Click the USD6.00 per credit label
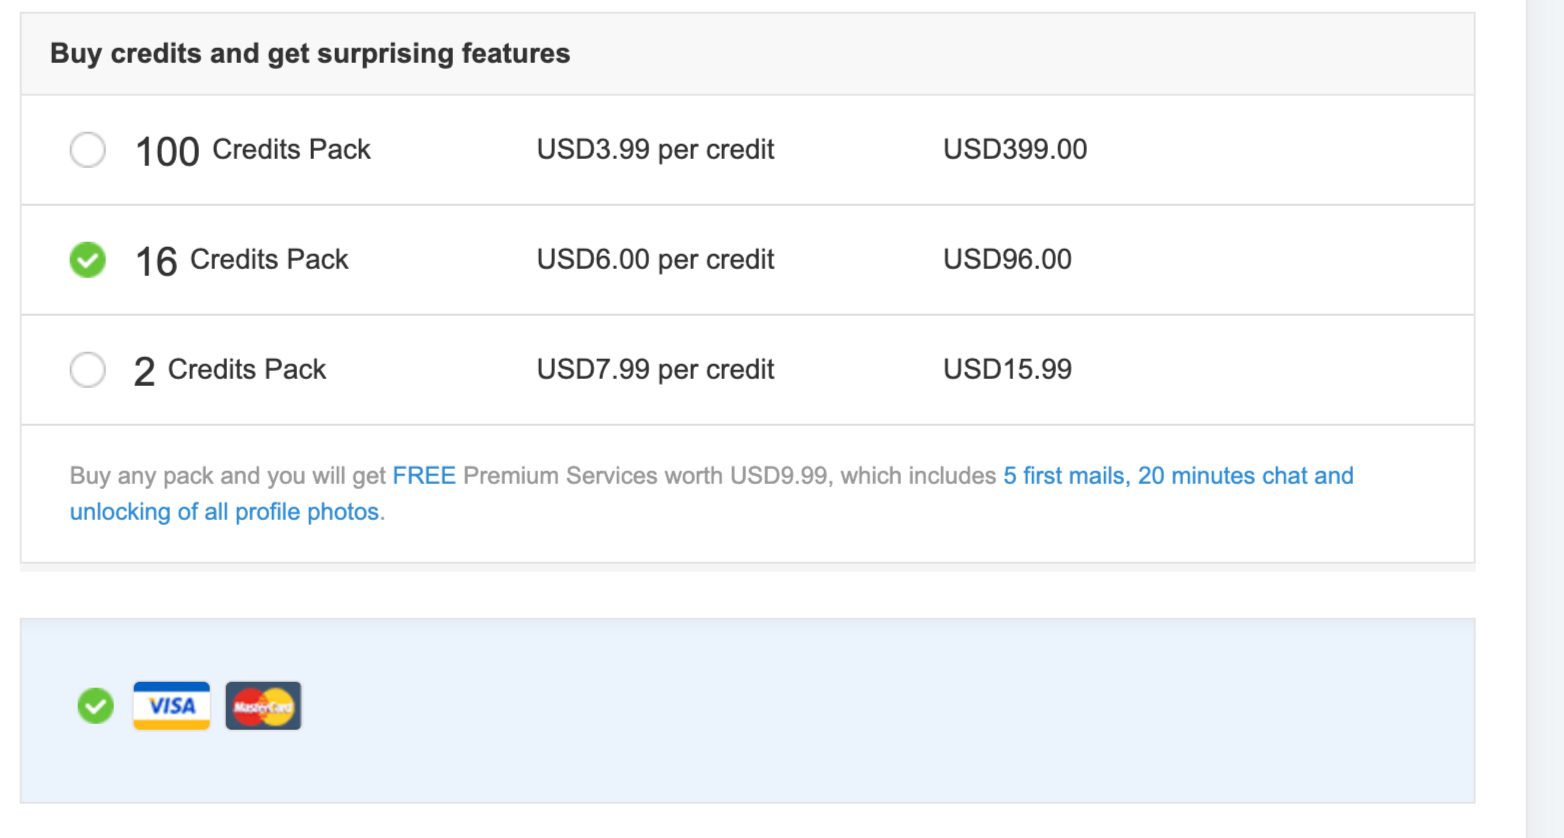1564x838 pixels. [655, 260]
